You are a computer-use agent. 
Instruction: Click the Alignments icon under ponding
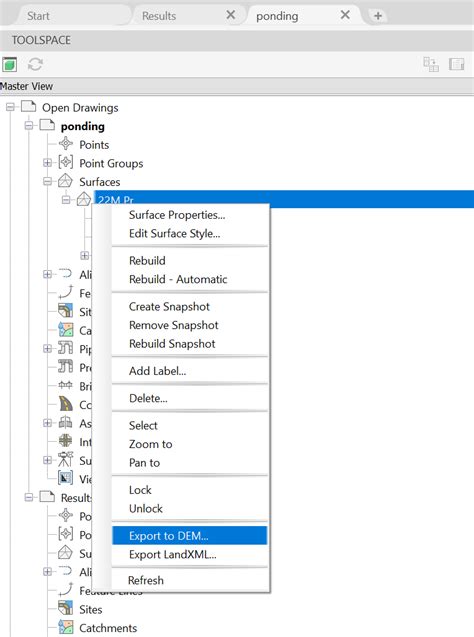tap(65, 274)
